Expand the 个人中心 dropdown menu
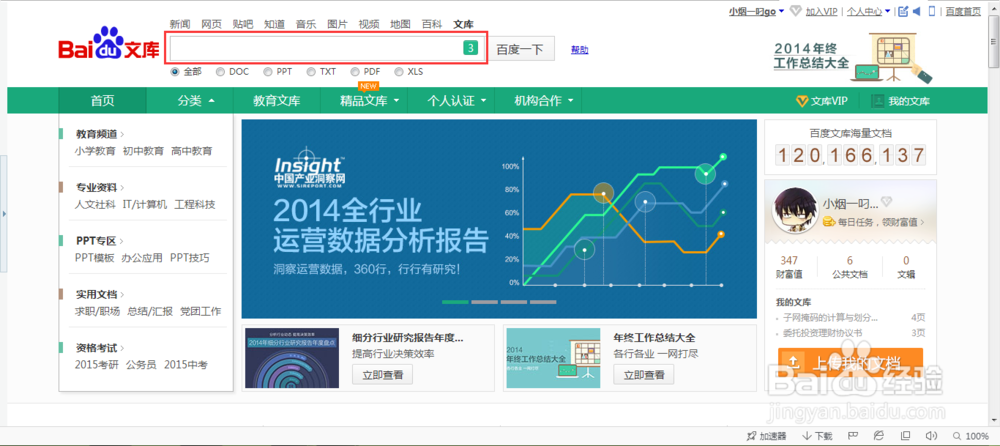The width and height of the screenshot is (1000, 446). 887,11
